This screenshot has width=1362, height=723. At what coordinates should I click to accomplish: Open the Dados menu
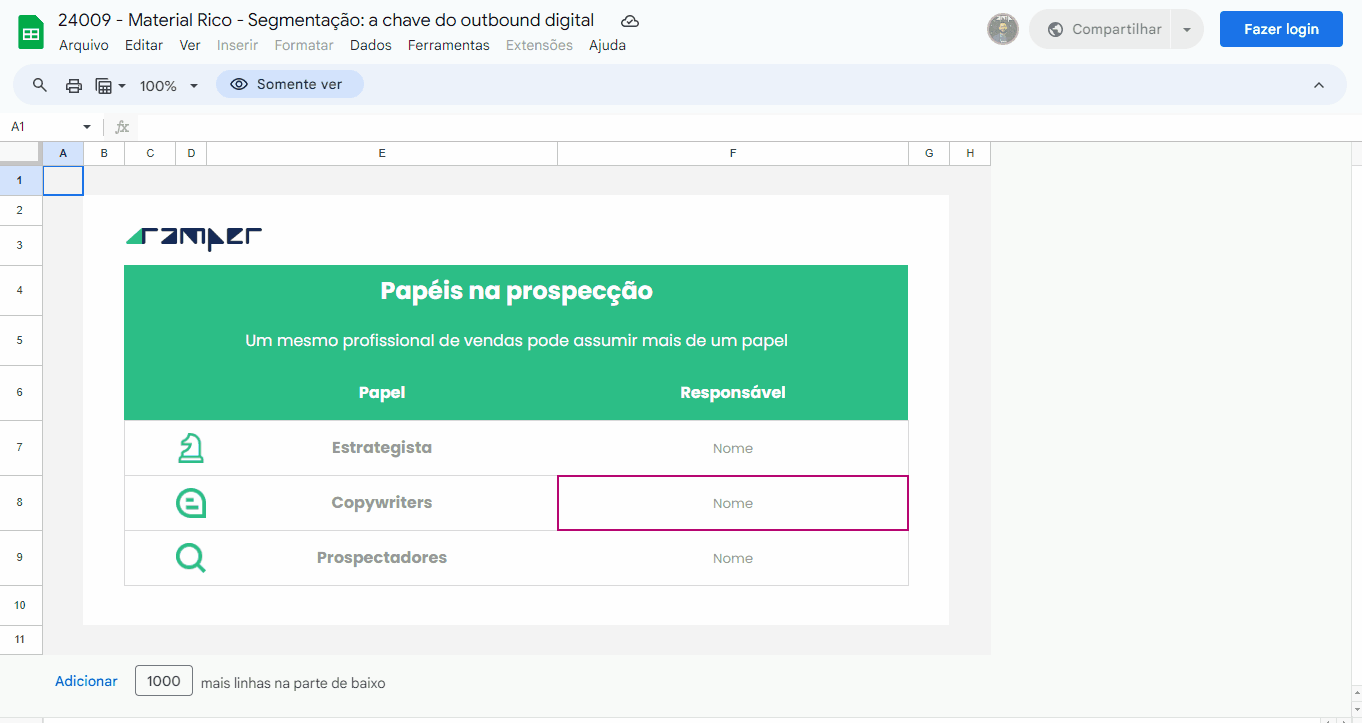[371, 45]
